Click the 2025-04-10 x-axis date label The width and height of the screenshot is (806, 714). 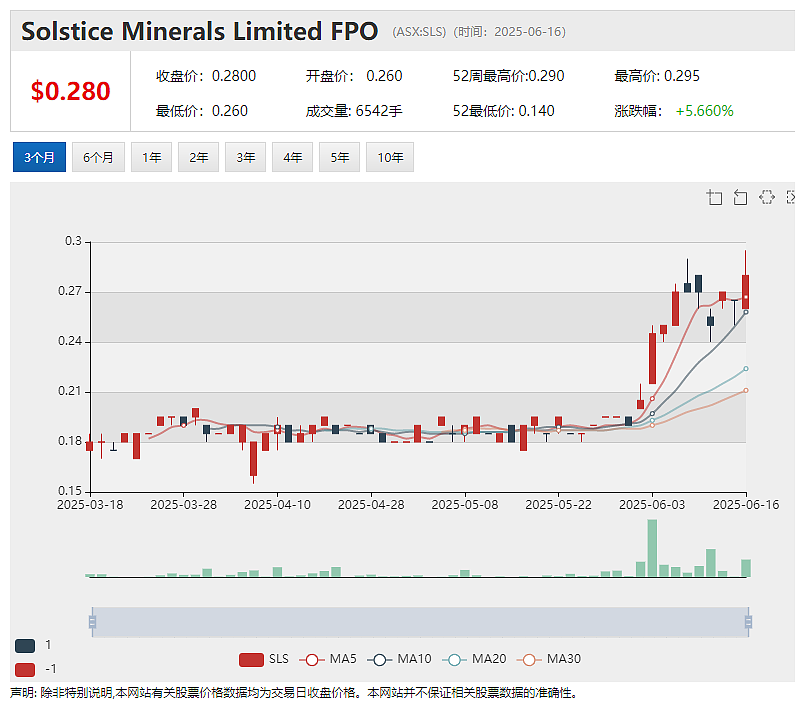point(277,505)
